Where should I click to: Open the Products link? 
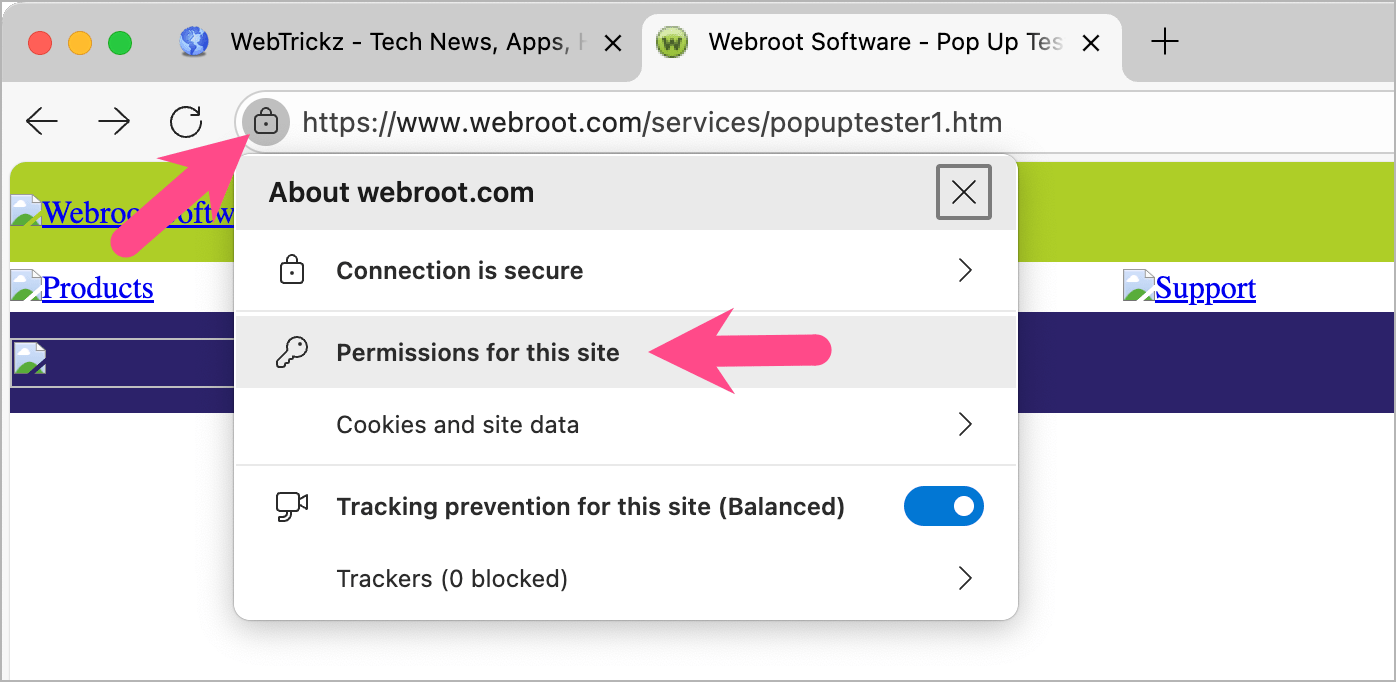[x=97, y=288]
